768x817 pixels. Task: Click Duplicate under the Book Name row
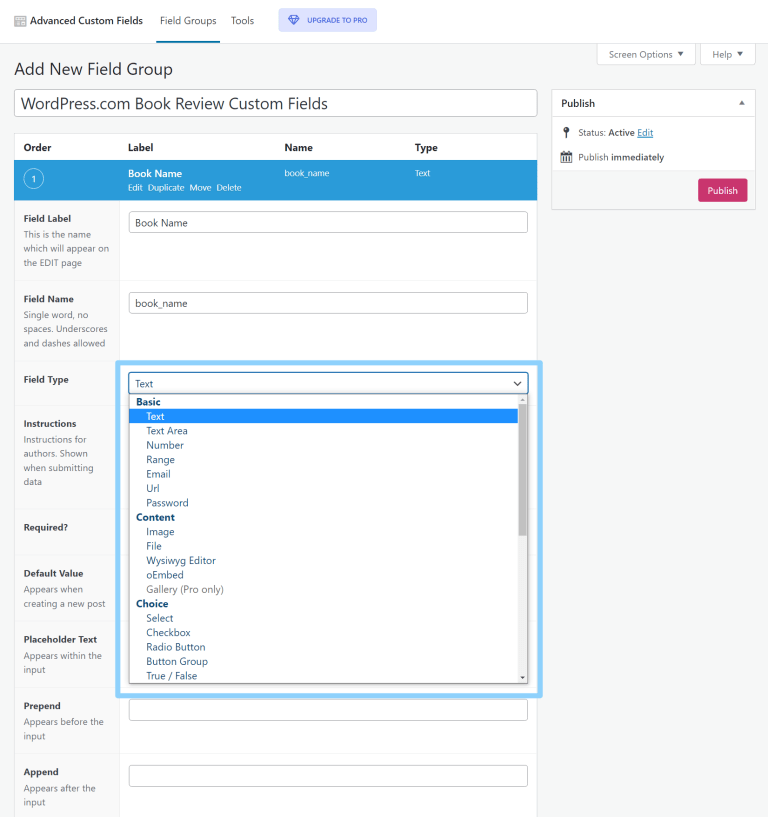pos(166,188)
